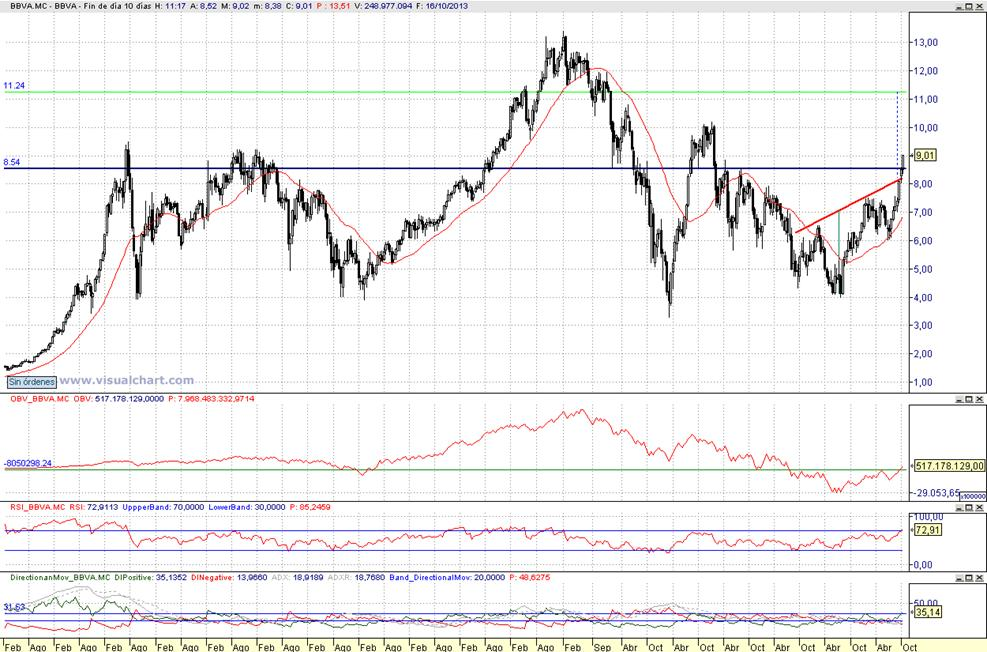Click the RSI_BBVA.MC indicator title
Screen dimensions: 987x652
point(38,507)
